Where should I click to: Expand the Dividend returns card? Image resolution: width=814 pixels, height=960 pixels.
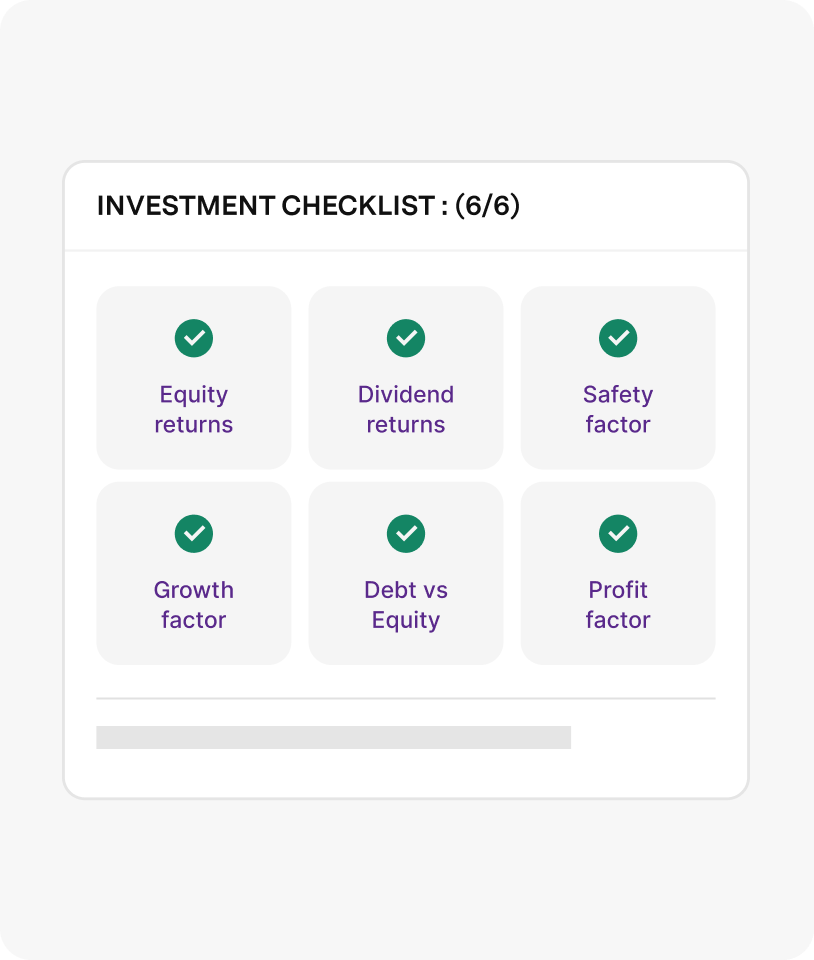point(405,377)
